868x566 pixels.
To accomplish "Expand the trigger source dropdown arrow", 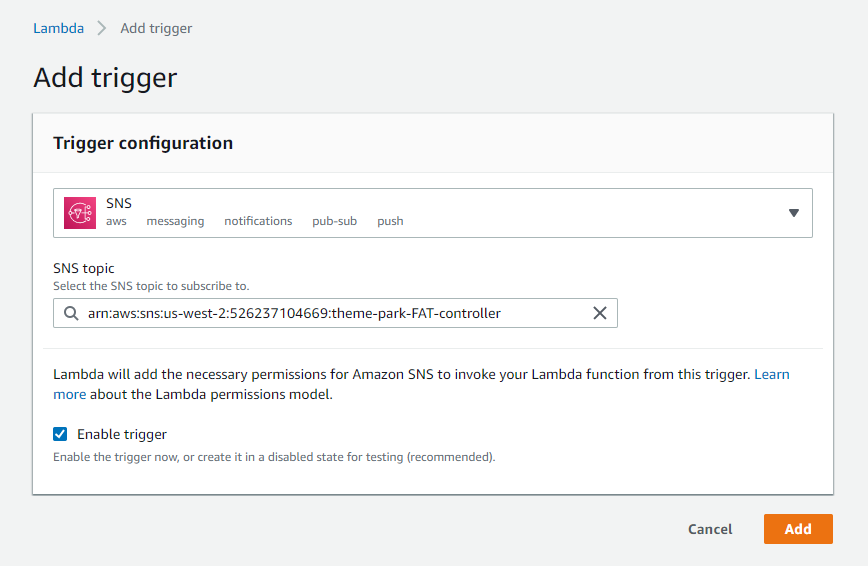I will 793,213.
